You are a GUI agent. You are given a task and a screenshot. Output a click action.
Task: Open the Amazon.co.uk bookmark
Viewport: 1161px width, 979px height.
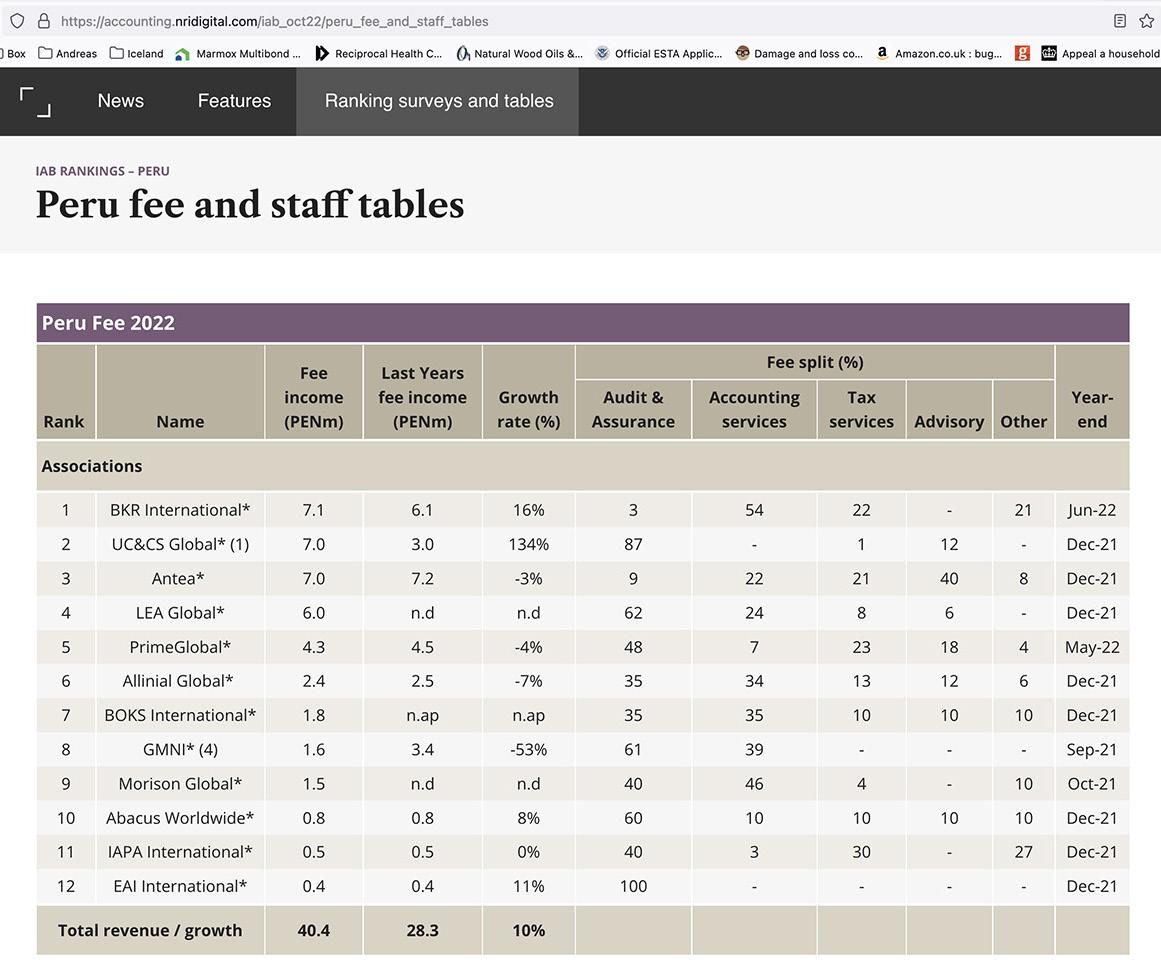click(938, 54)
